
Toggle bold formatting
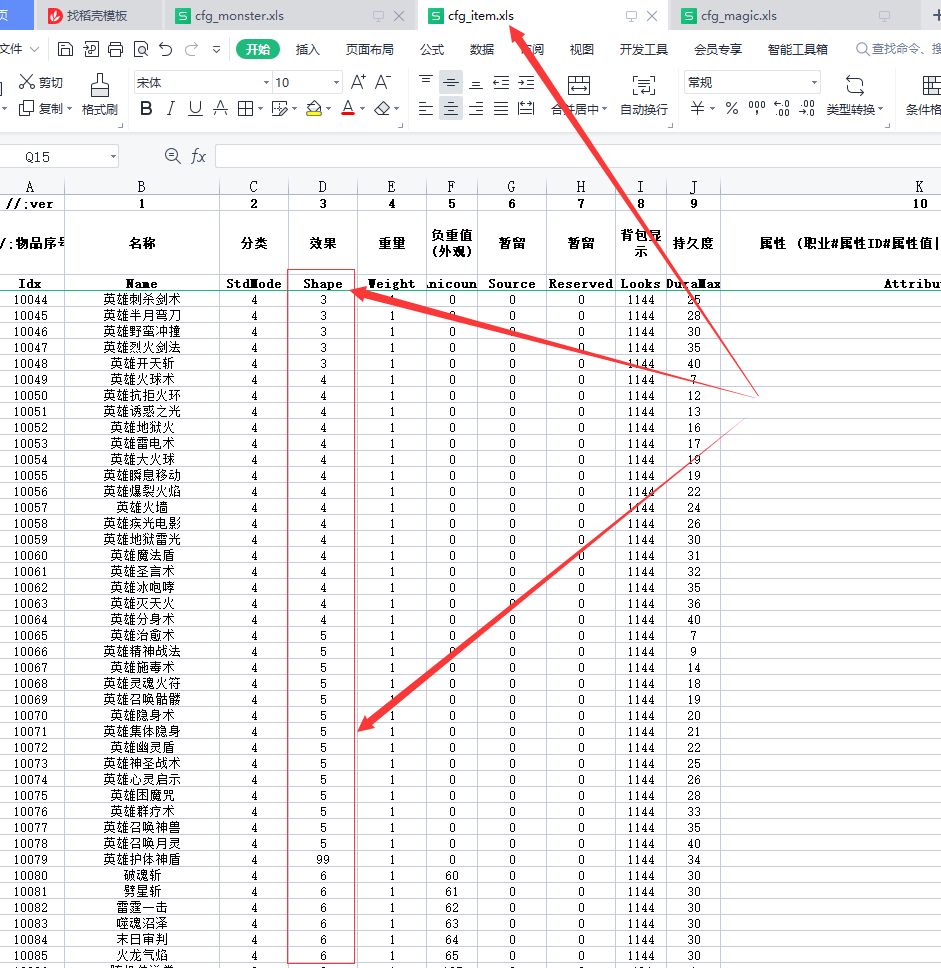[147, 109]
